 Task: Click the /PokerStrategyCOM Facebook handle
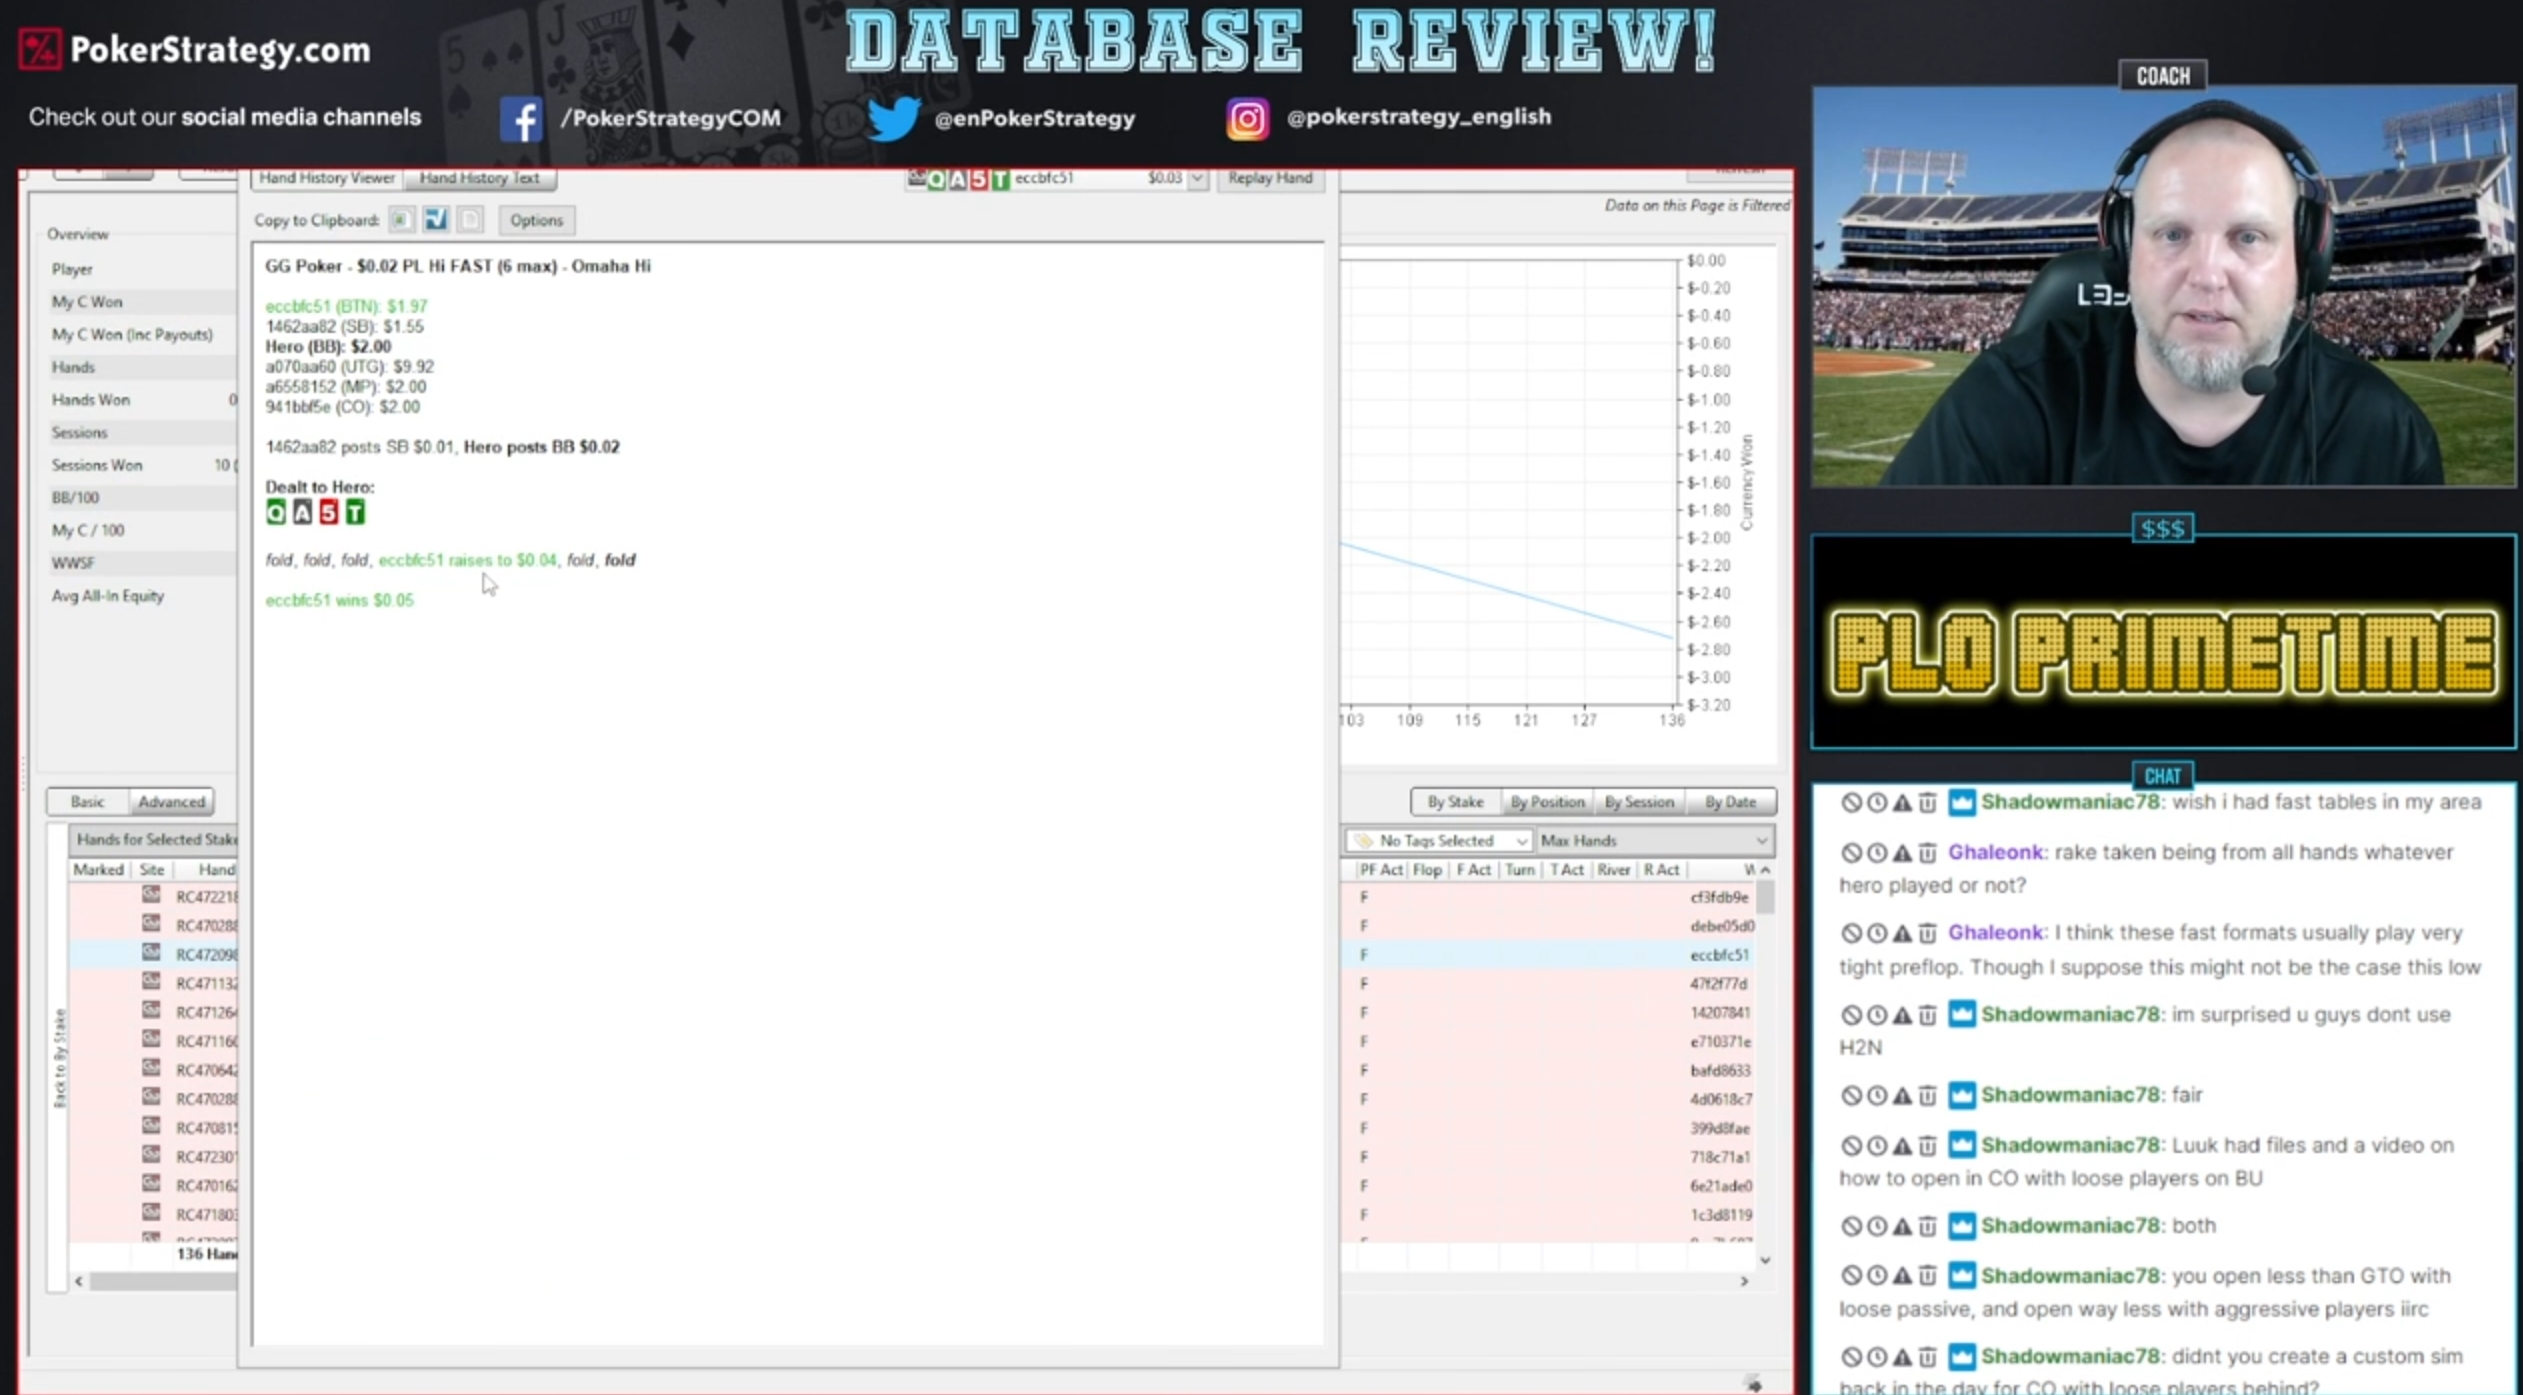[671, 118]
